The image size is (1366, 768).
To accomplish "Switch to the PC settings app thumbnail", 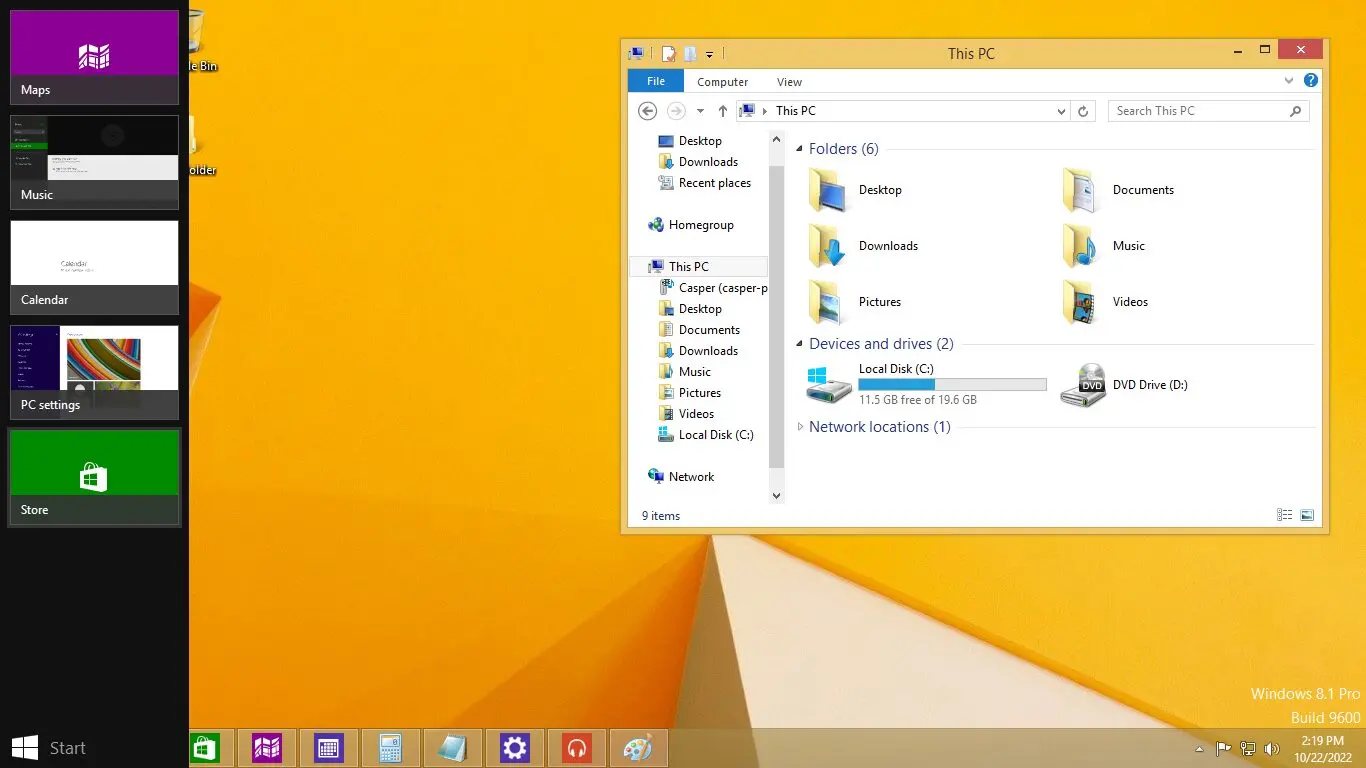I will point(94,372).
